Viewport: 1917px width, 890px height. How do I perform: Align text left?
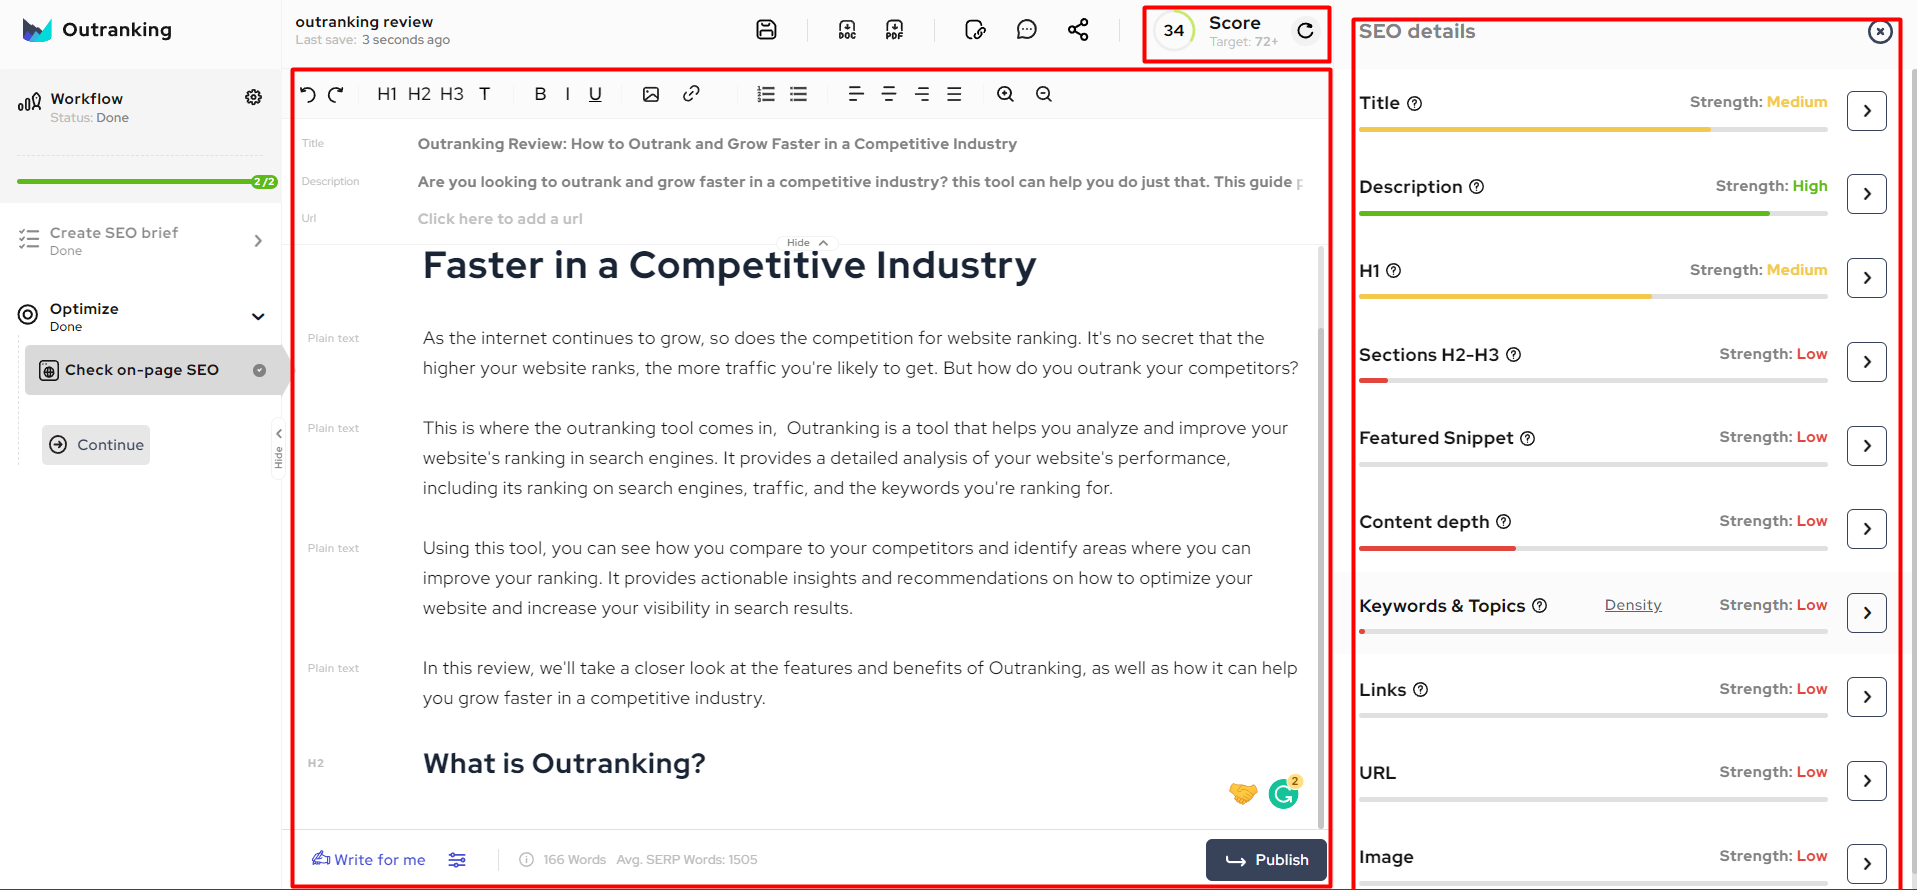tap(856, 94)
